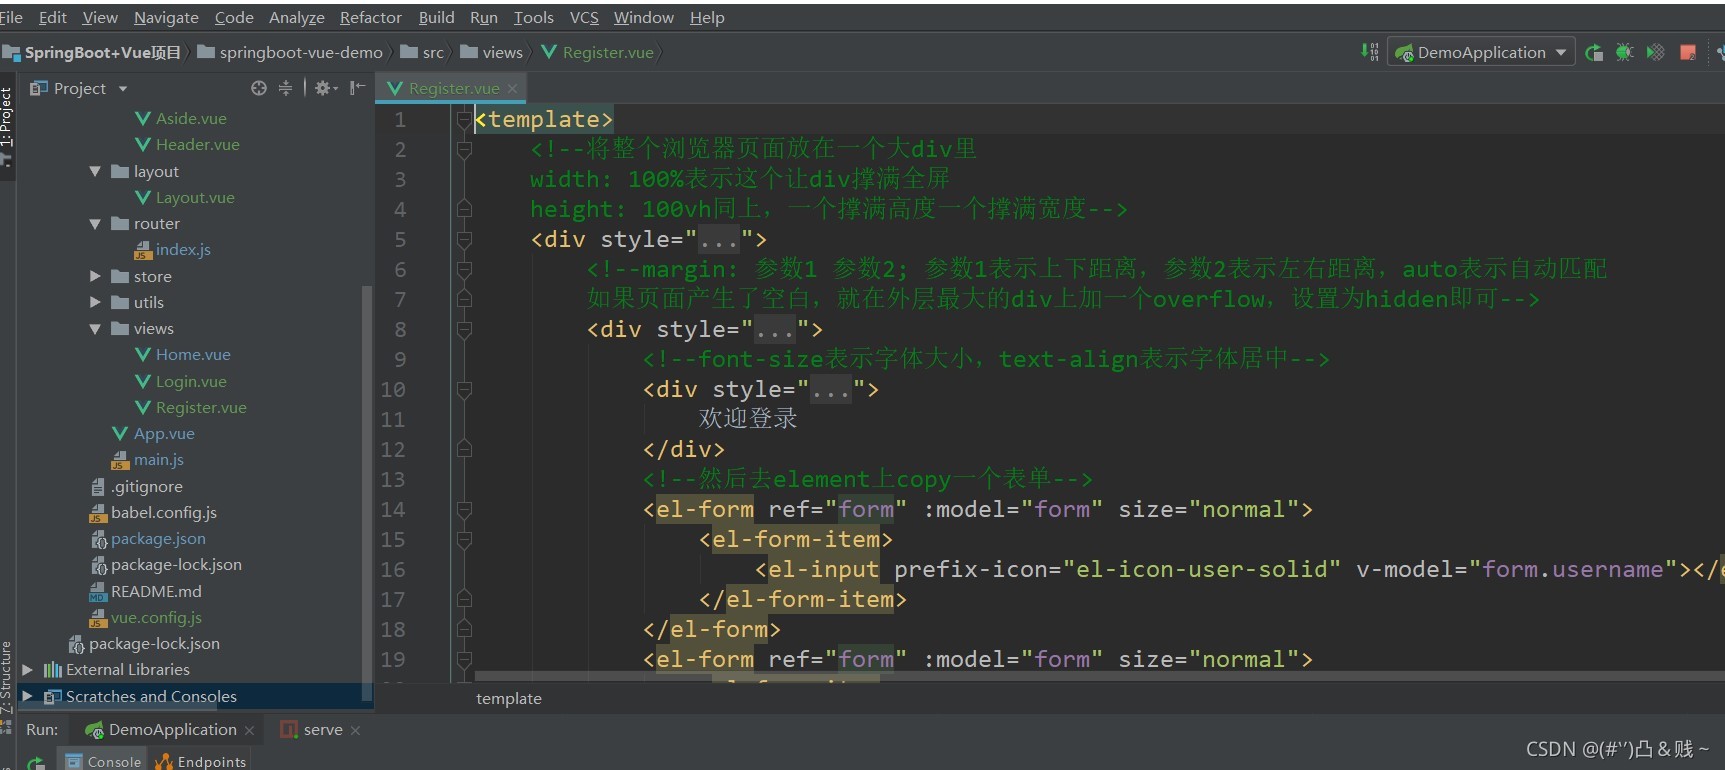Open the Edit menu

(52, 17)
